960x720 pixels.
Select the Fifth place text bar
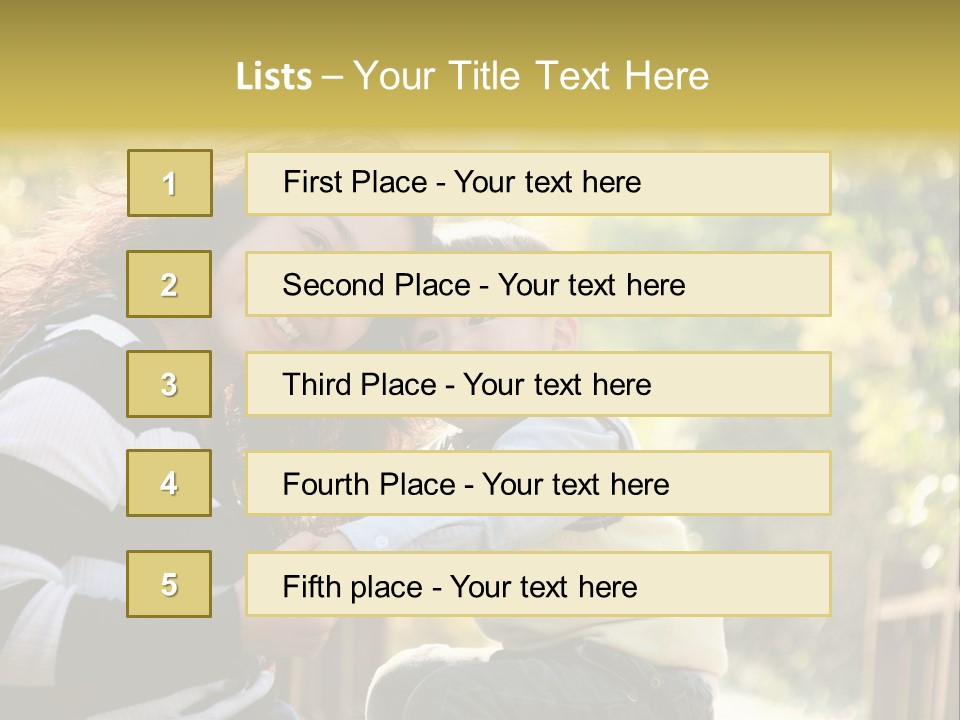point(538,583)
